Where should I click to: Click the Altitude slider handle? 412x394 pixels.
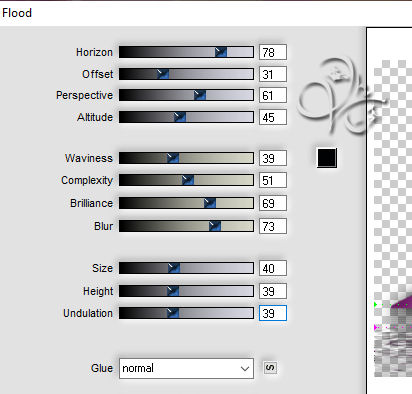(180, 117)
